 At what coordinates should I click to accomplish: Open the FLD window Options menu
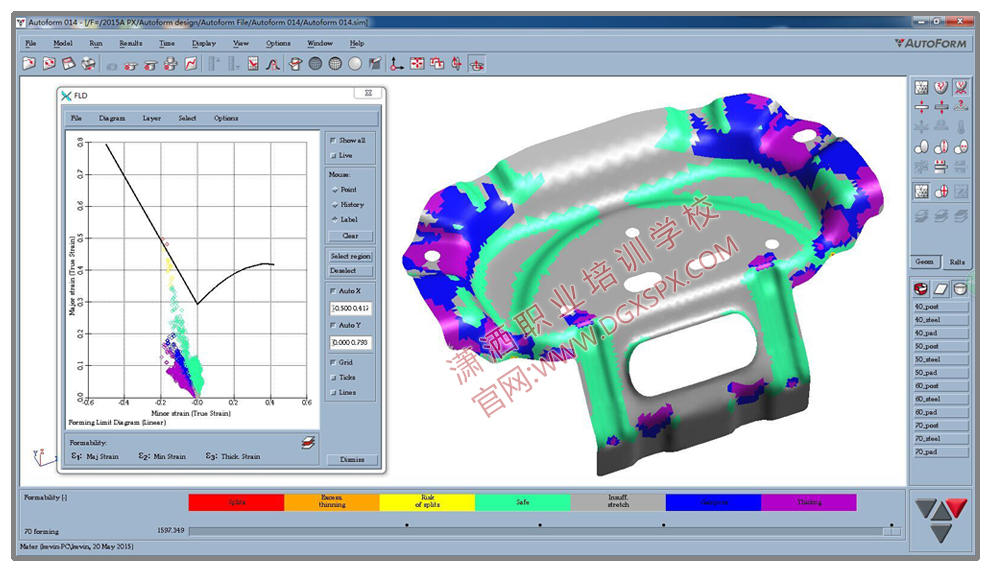pyautogui.click(x=226, y=118)
